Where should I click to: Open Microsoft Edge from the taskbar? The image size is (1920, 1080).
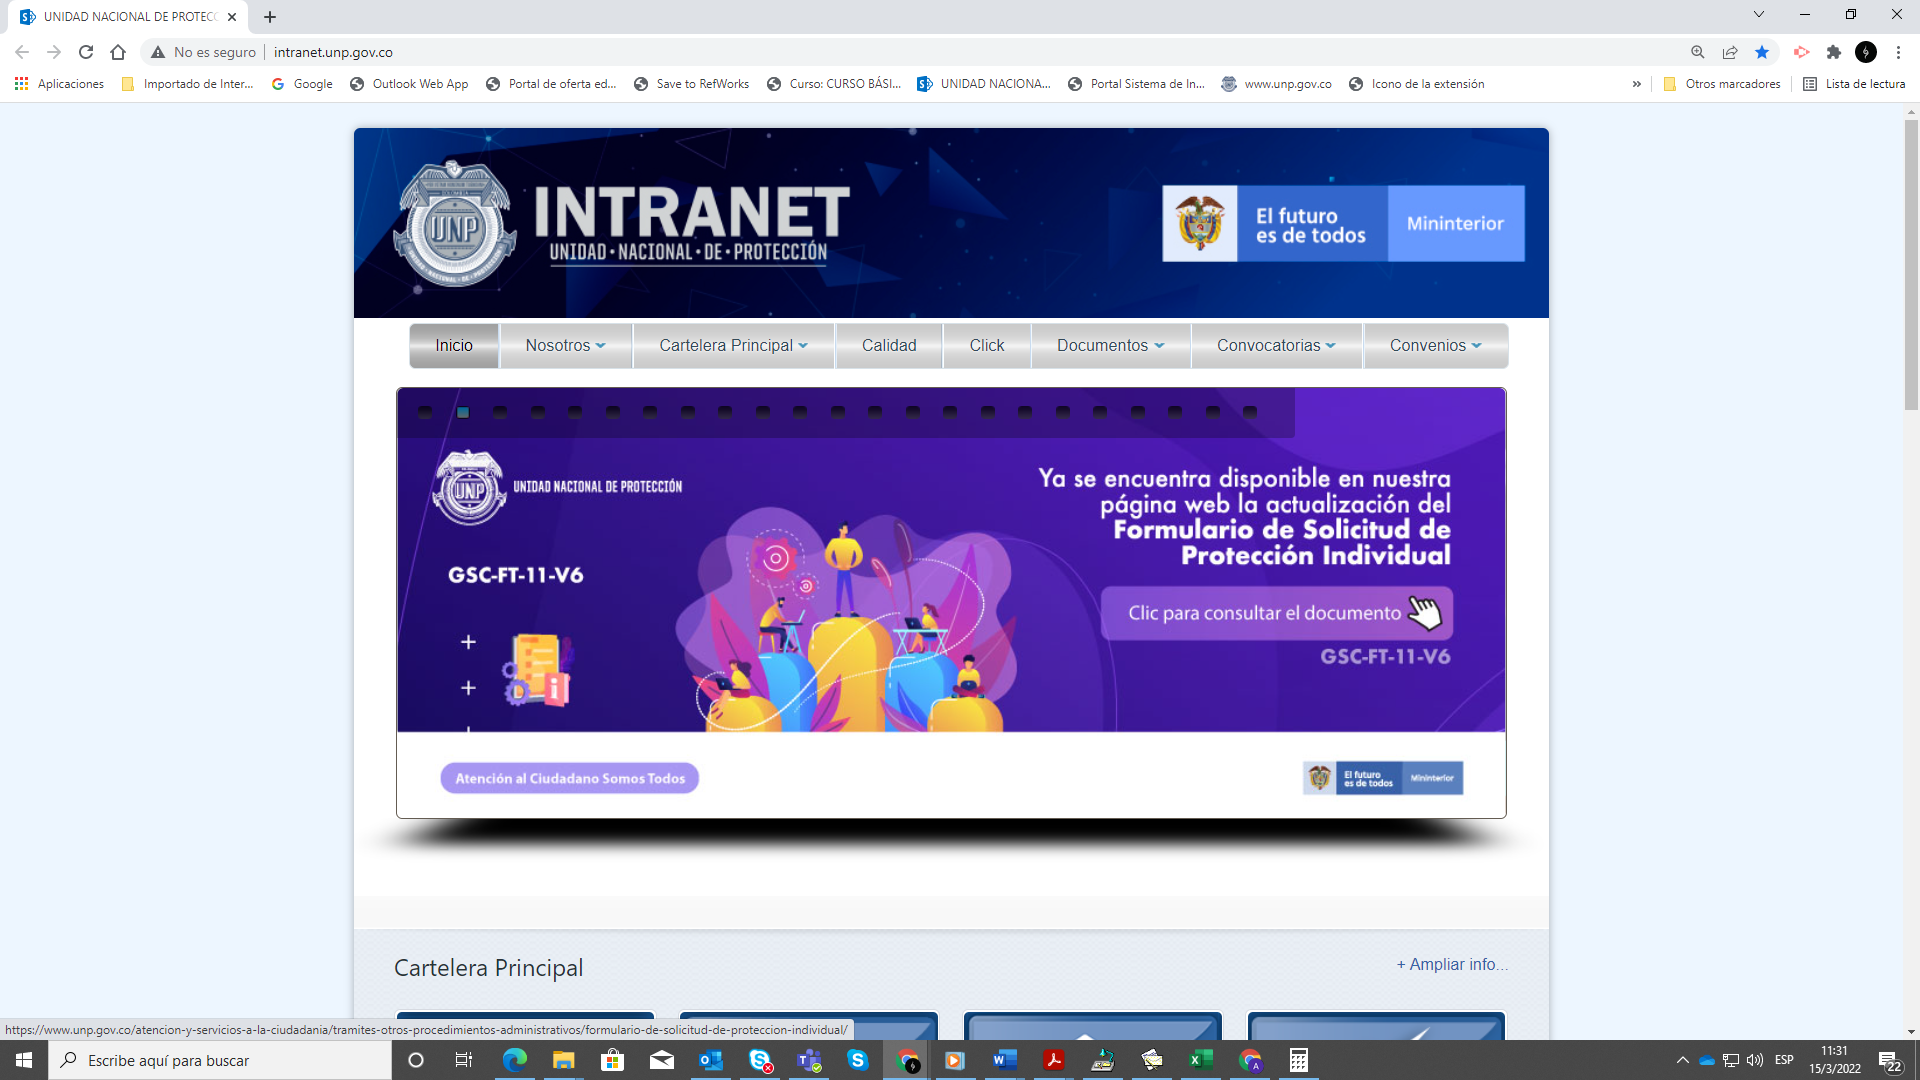[515, 1060]
